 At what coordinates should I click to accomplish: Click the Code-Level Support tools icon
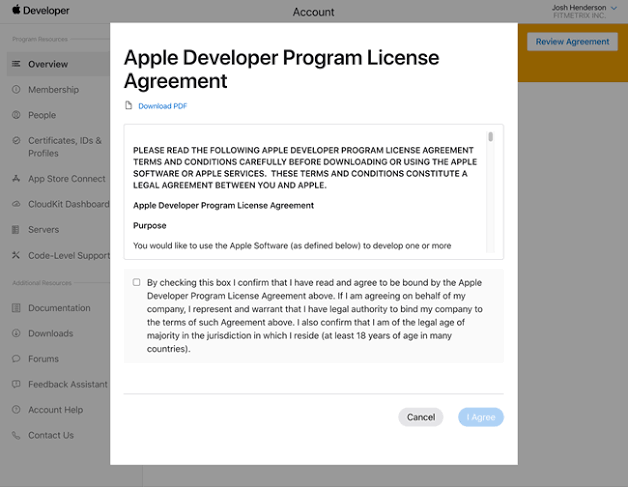point(16,255)
